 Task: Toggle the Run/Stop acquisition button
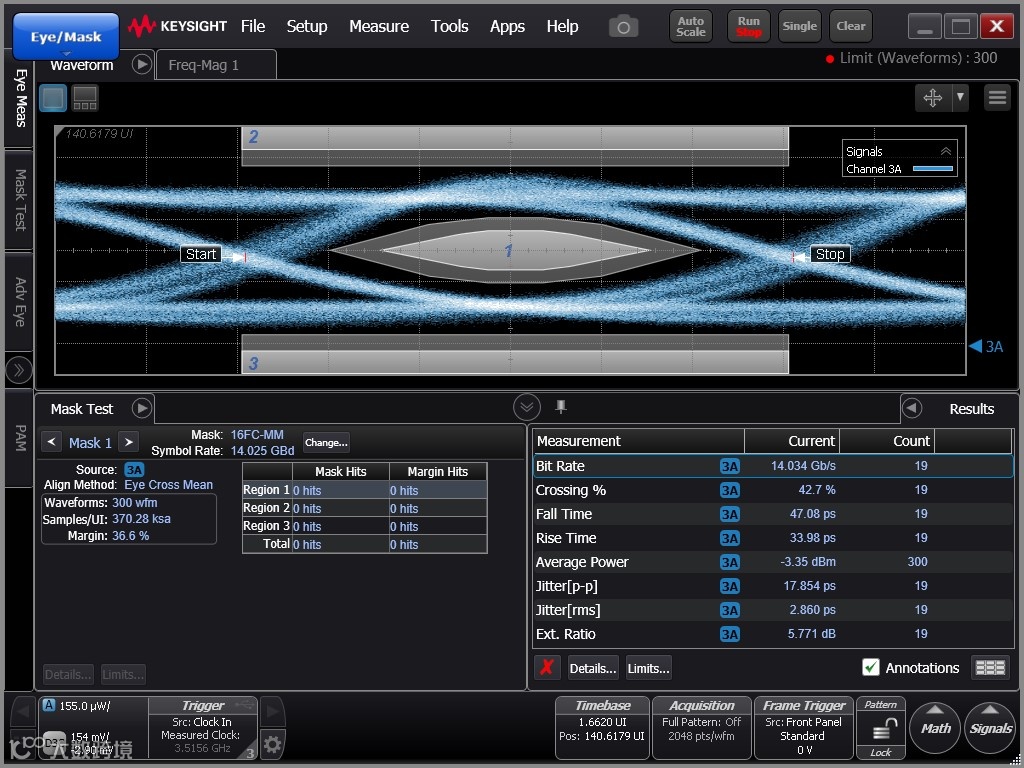coord(749,27)
